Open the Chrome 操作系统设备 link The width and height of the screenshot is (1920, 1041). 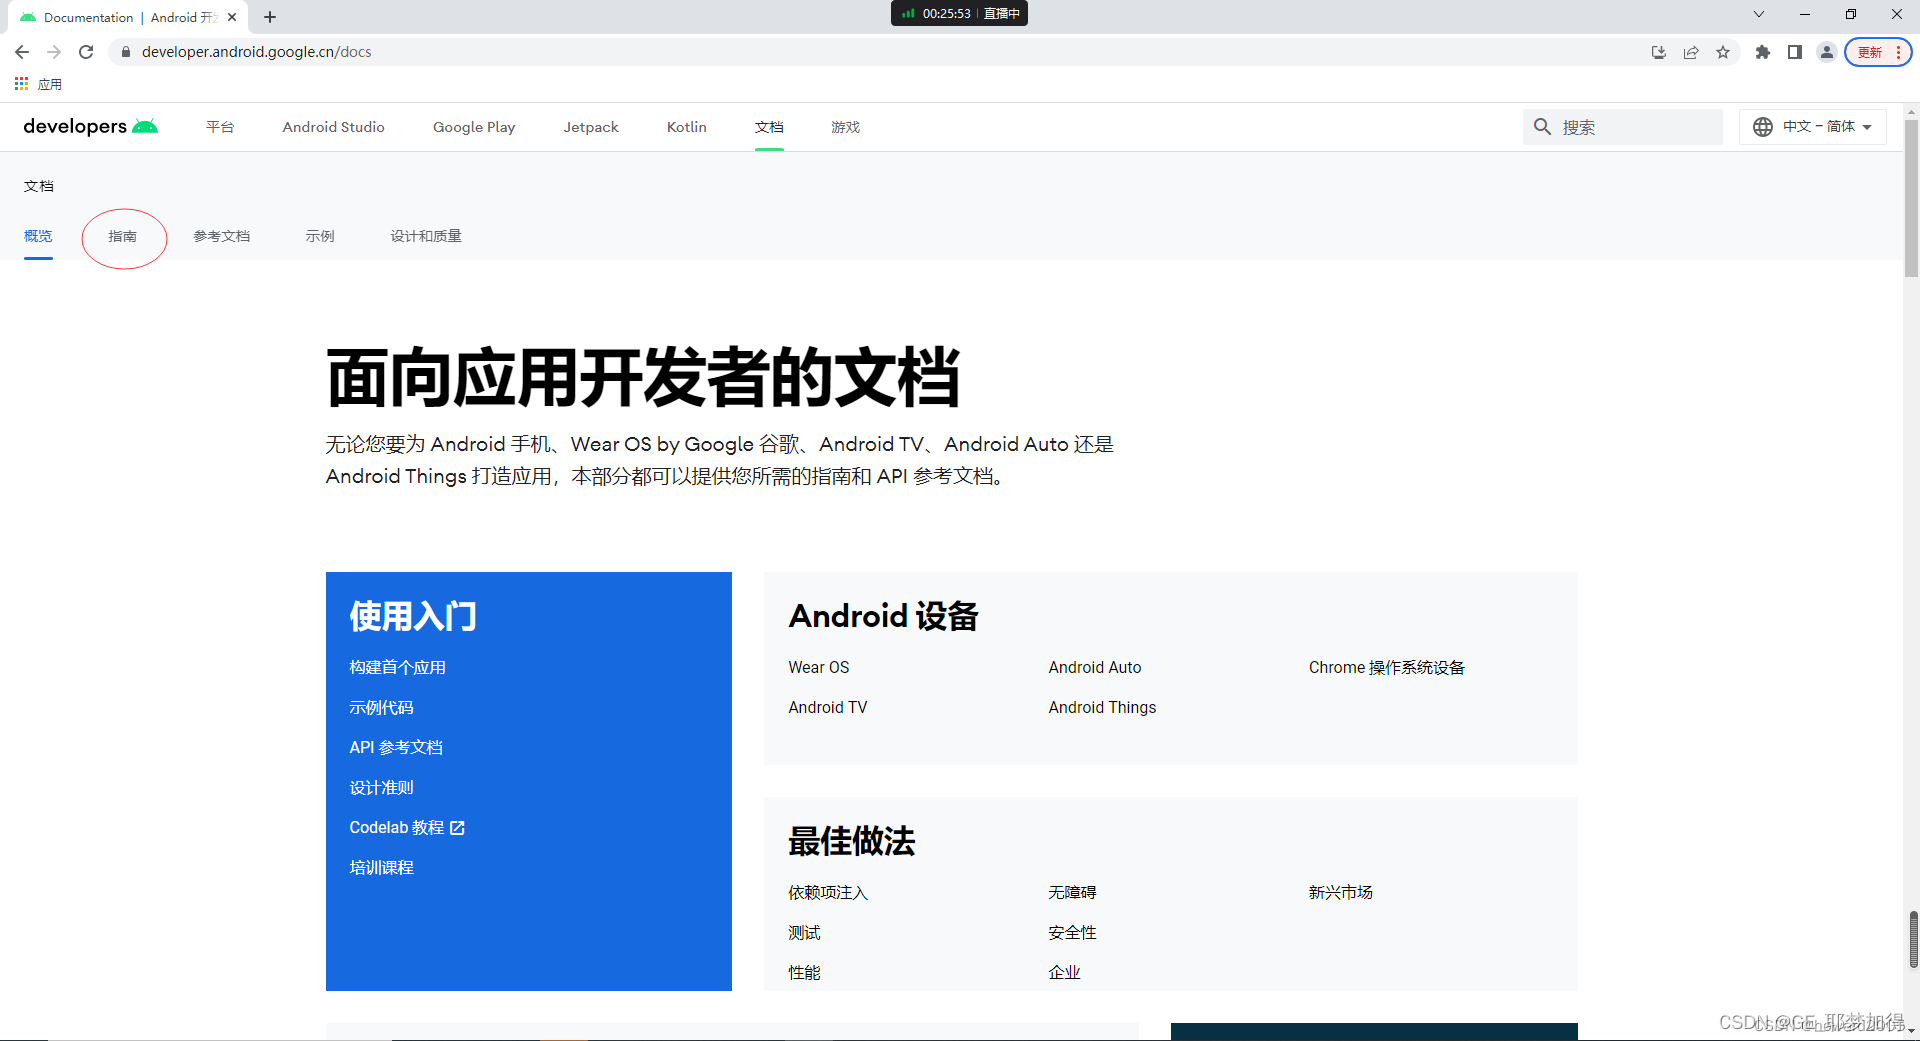coord(1386,667)
